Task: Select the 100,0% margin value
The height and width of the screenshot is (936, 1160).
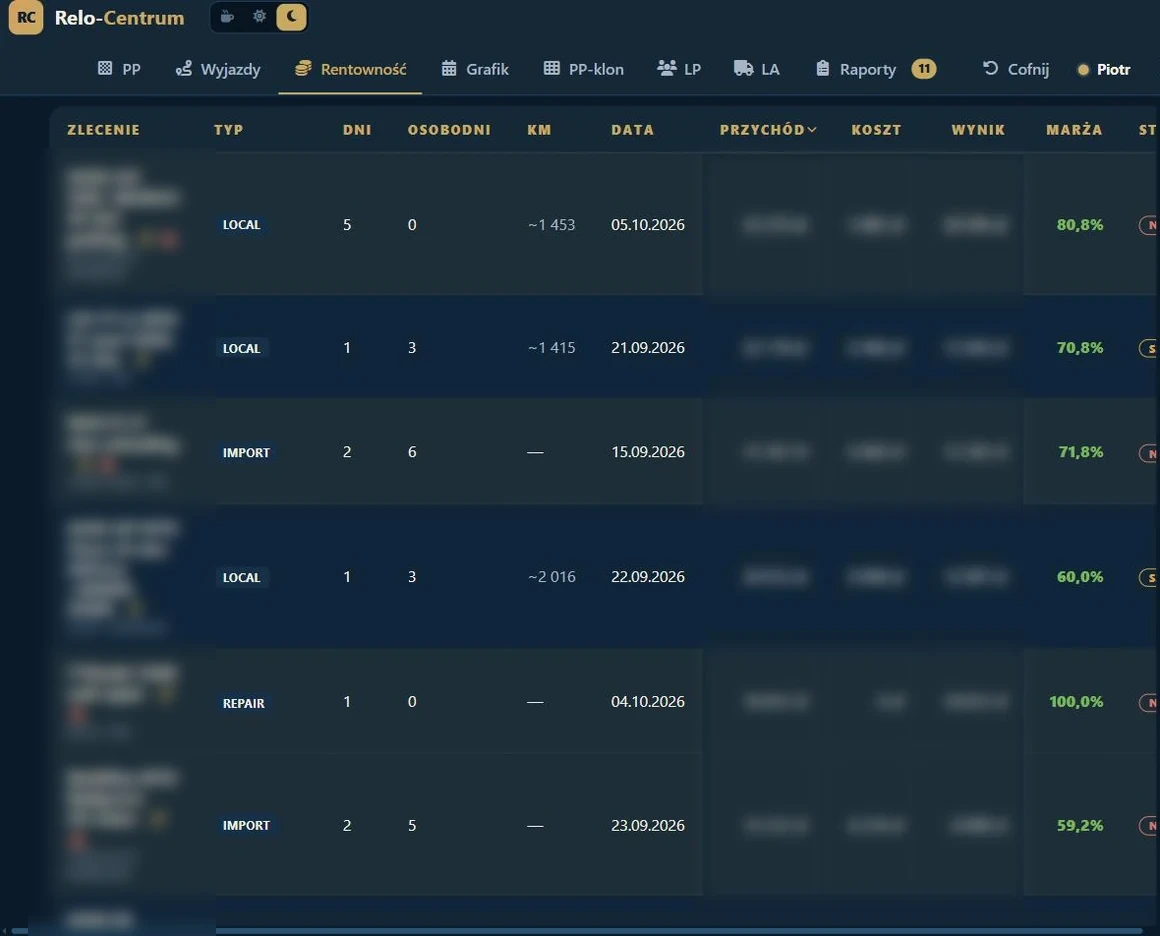Action: (1076, 701)
